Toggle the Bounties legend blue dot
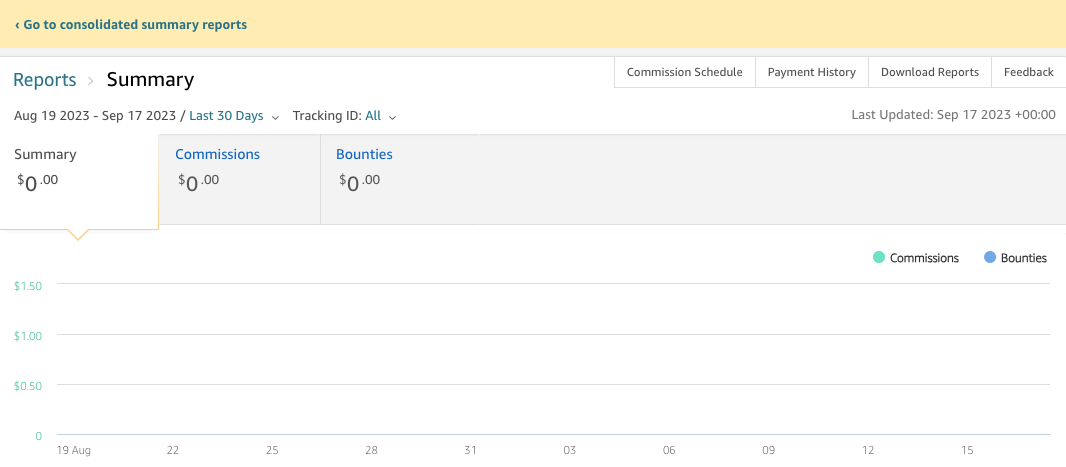1066x467 pixels. (990, 258)
